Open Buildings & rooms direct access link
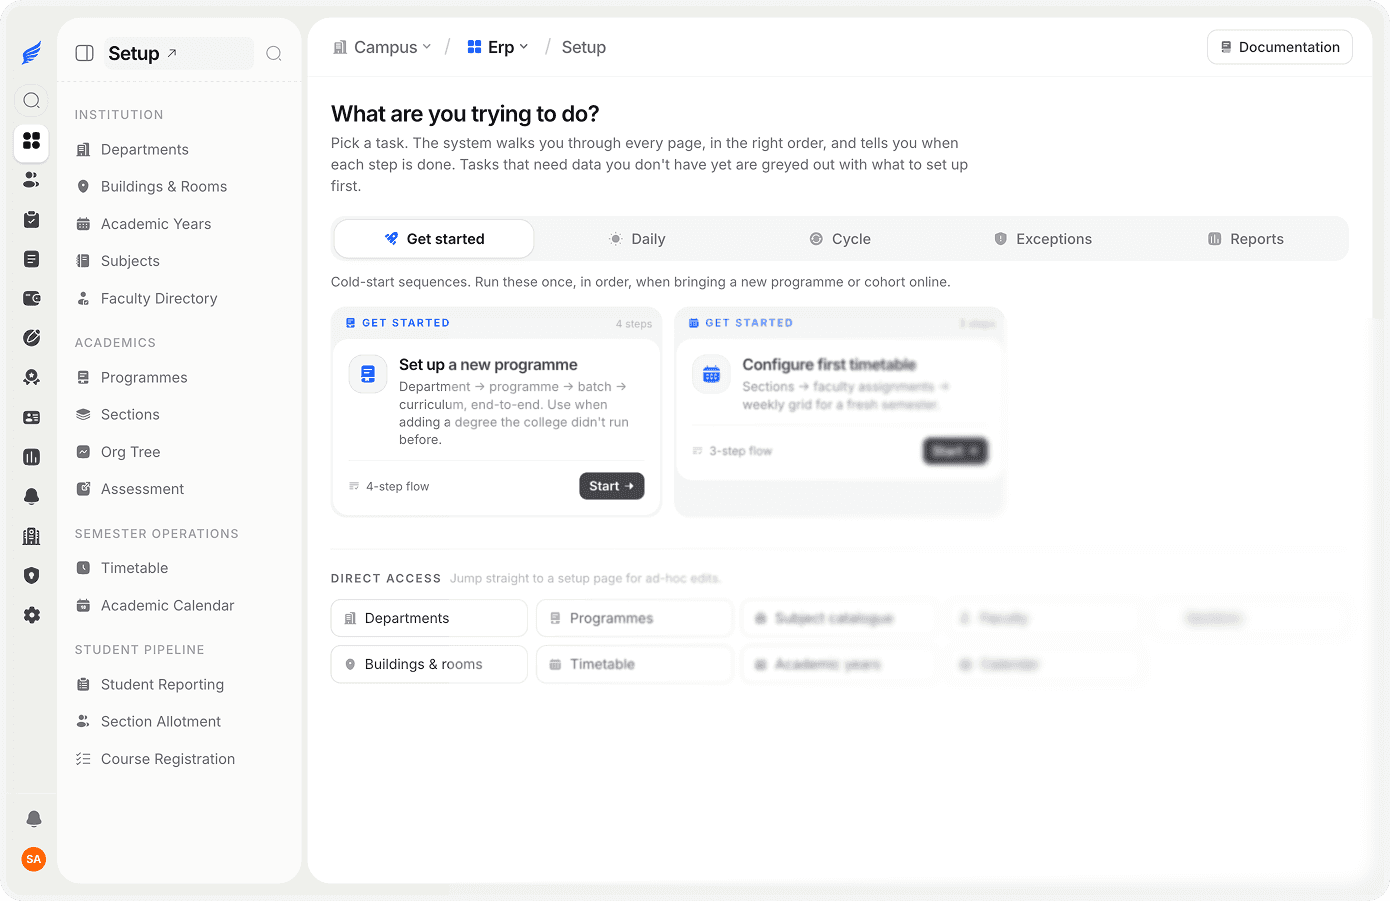Image resolution: width=1390 pixels, height=901 pixels. (429, 664)
